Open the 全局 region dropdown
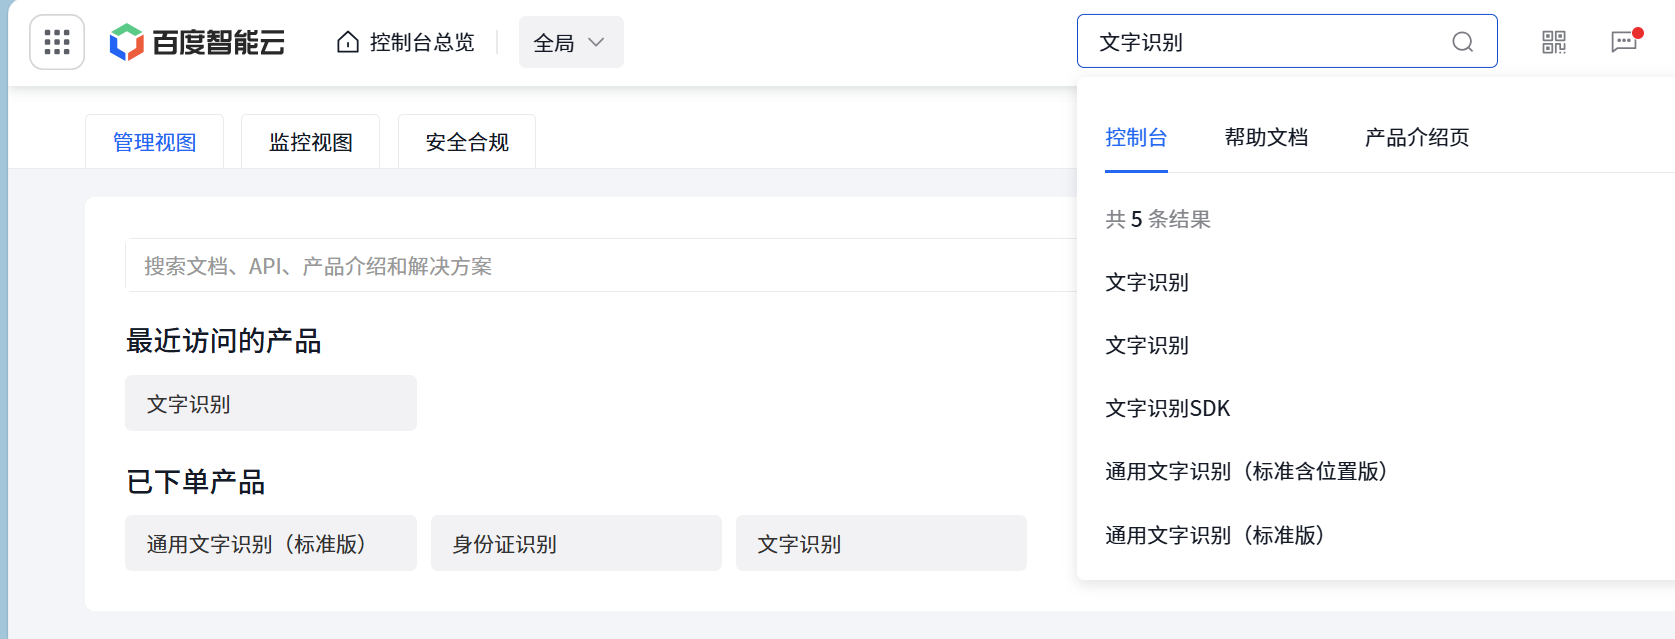The width and height of the screenshot is (1675, 639). pos(570,42)
